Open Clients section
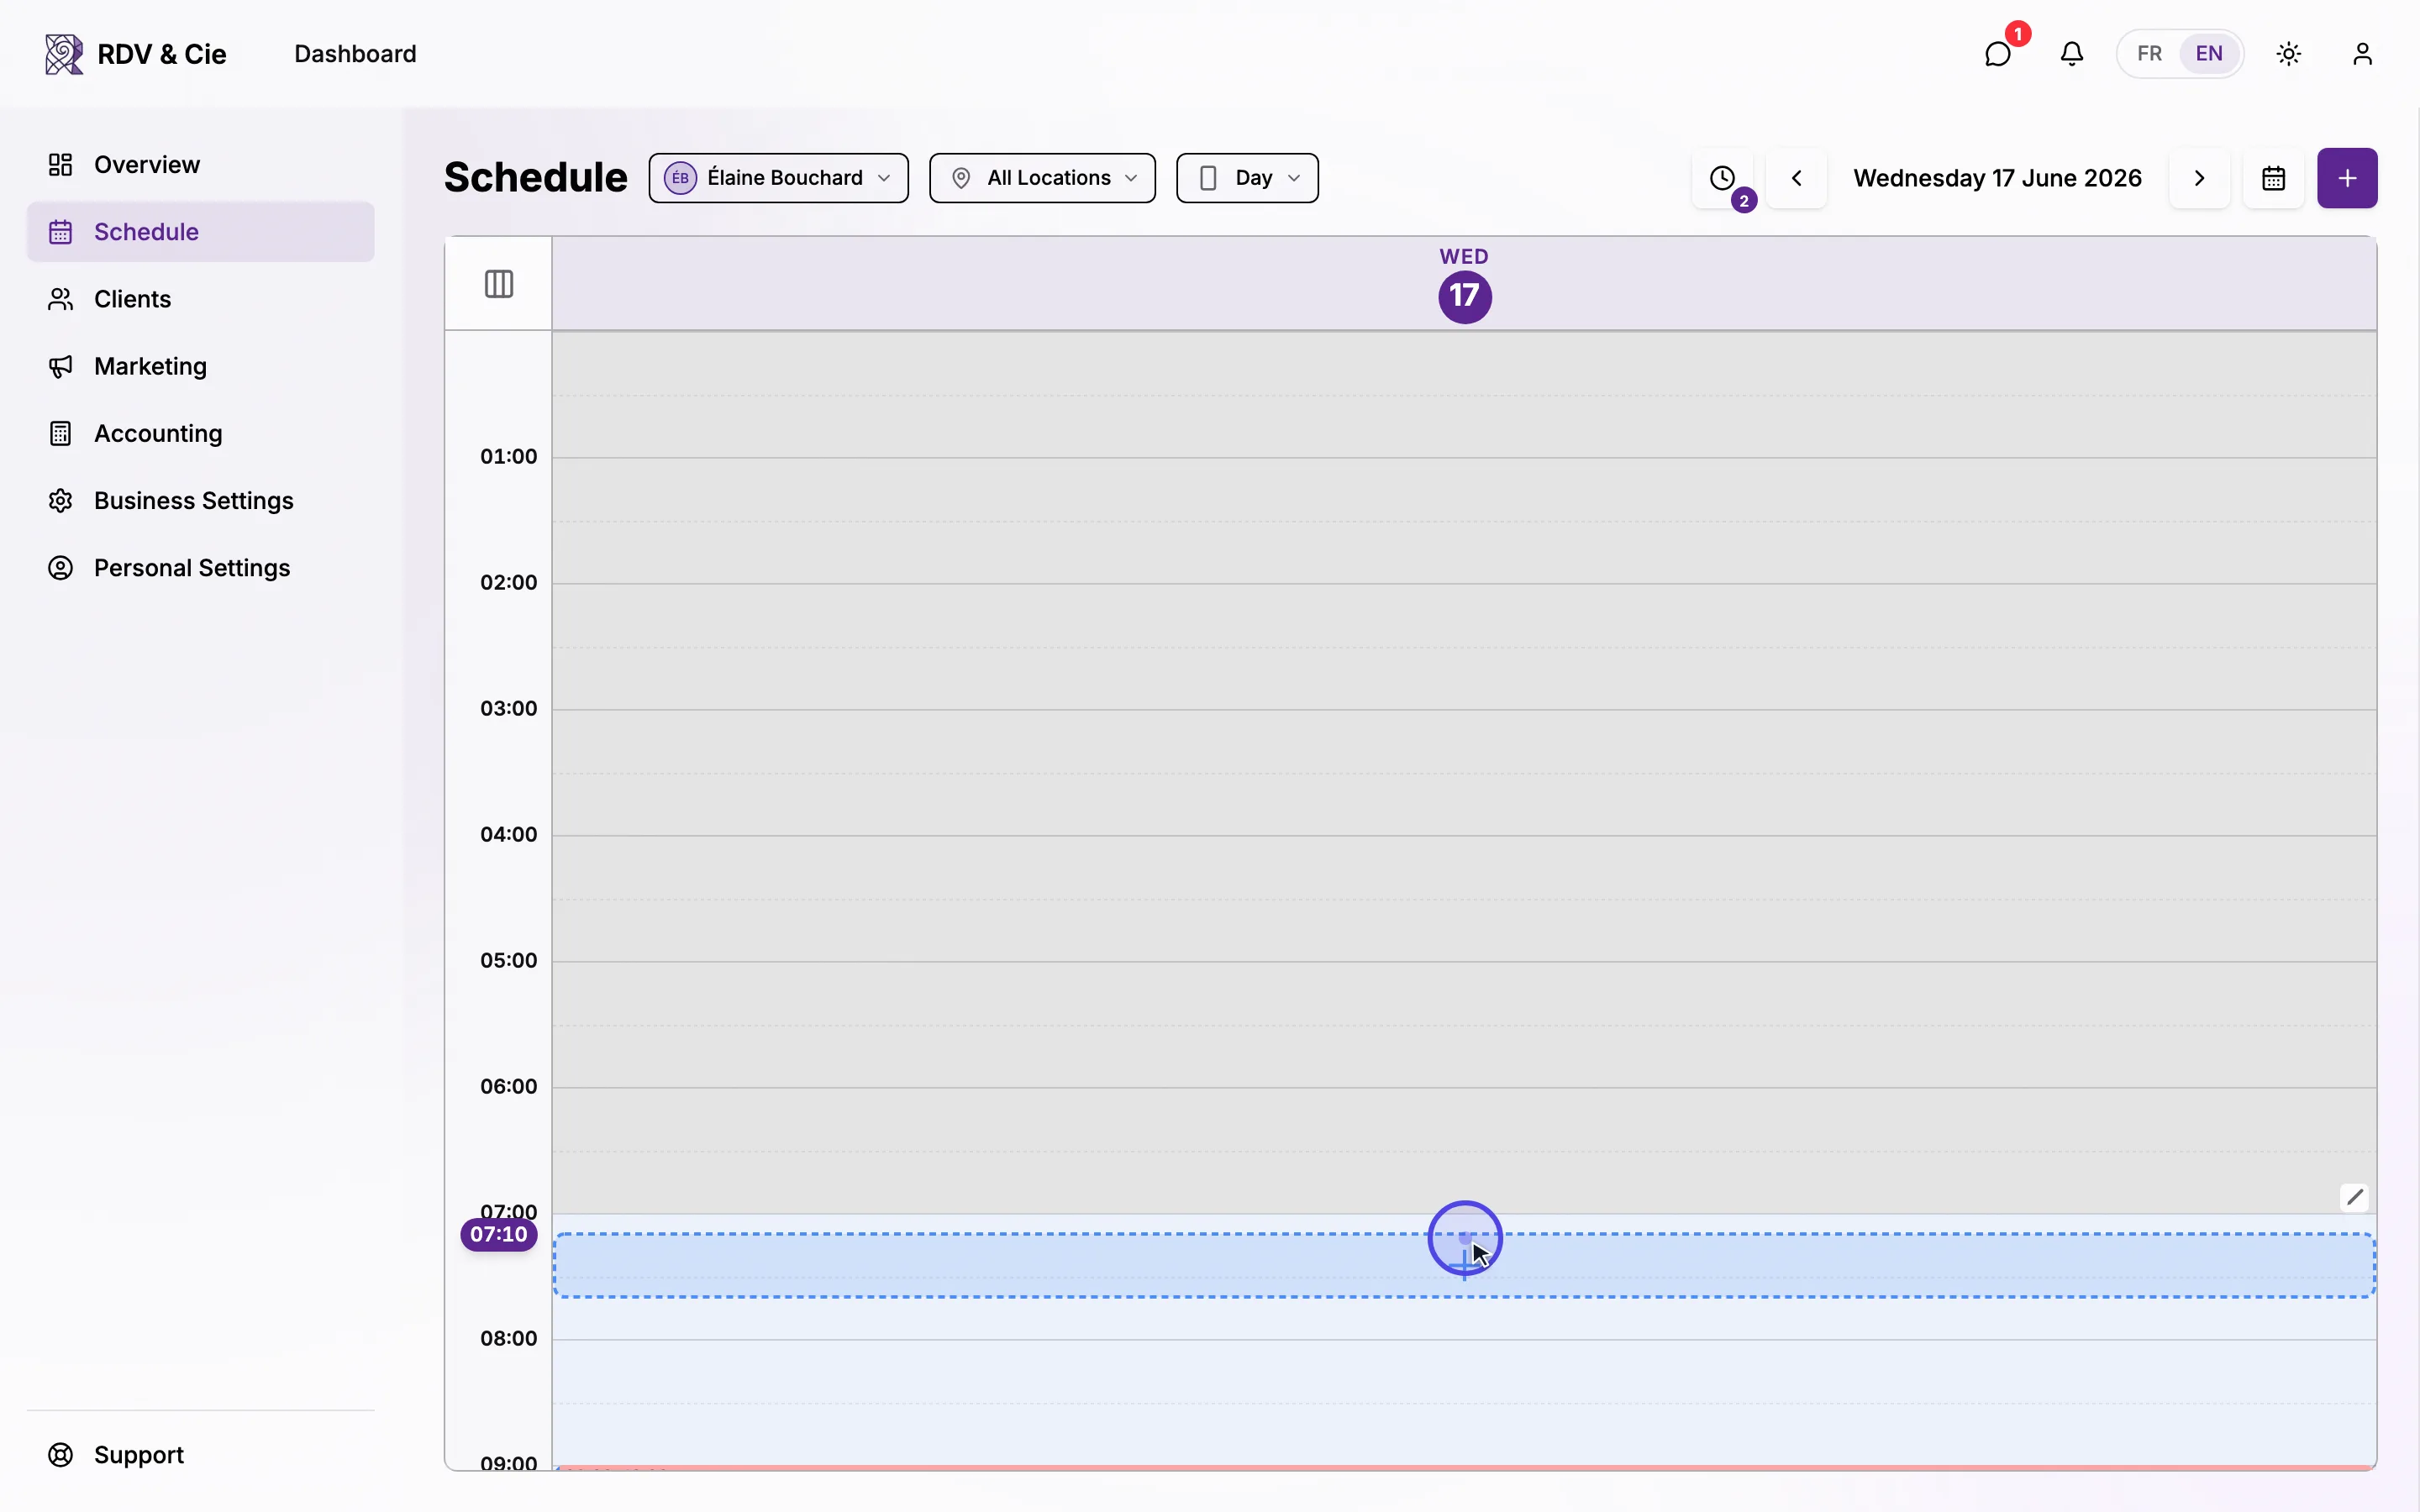 point(200,299)
